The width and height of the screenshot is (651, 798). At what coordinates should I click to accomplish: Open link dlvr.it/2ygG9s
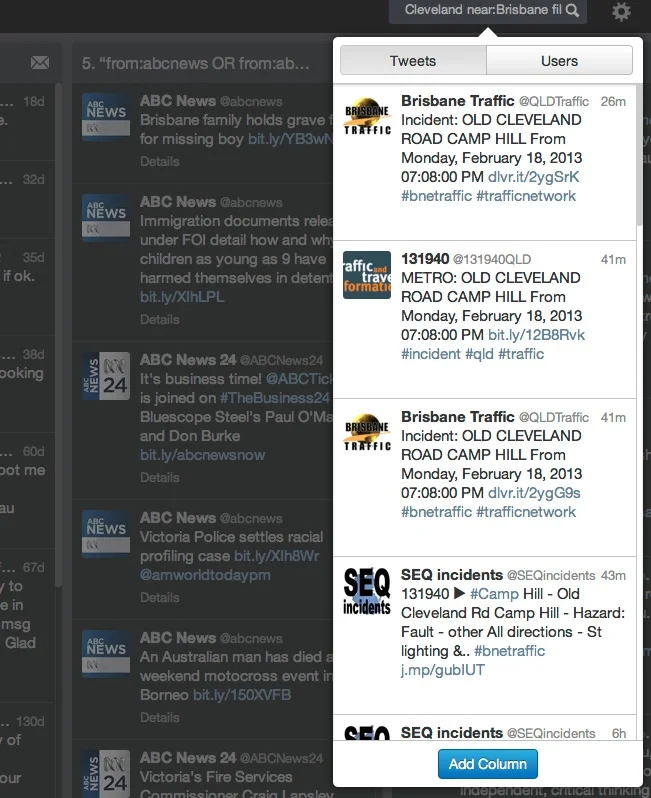pyautogui.click(x=534, y=493)
